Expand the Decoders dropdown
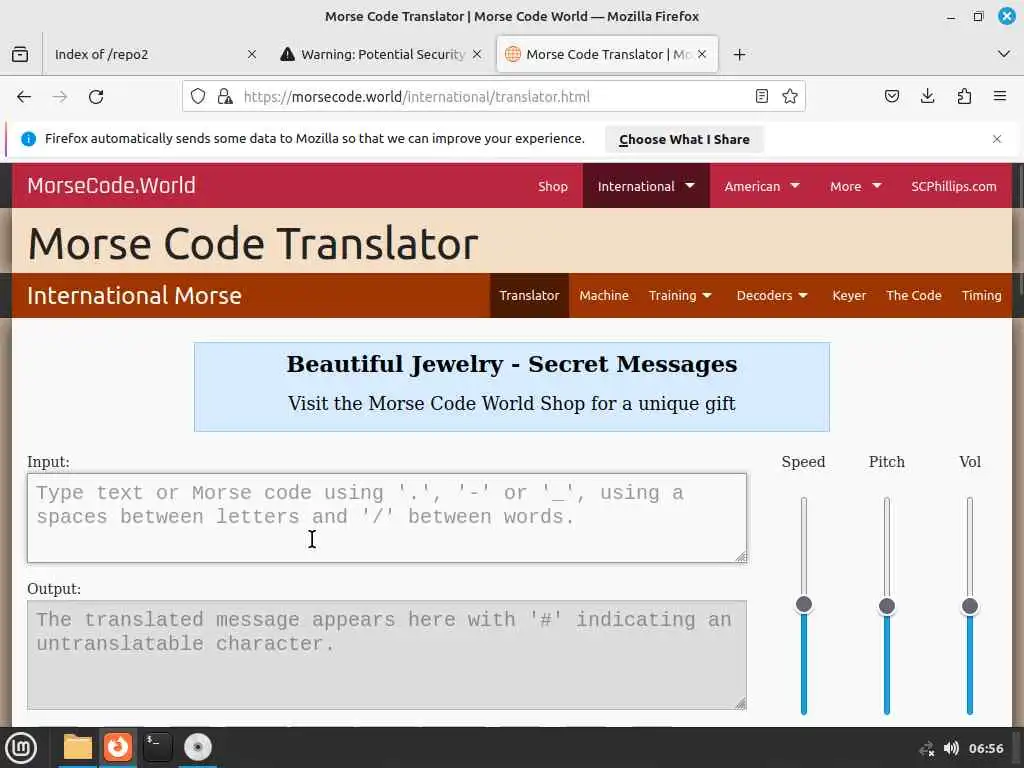Viewport: 1024px width, 768px height. click(x=772, y=296)
